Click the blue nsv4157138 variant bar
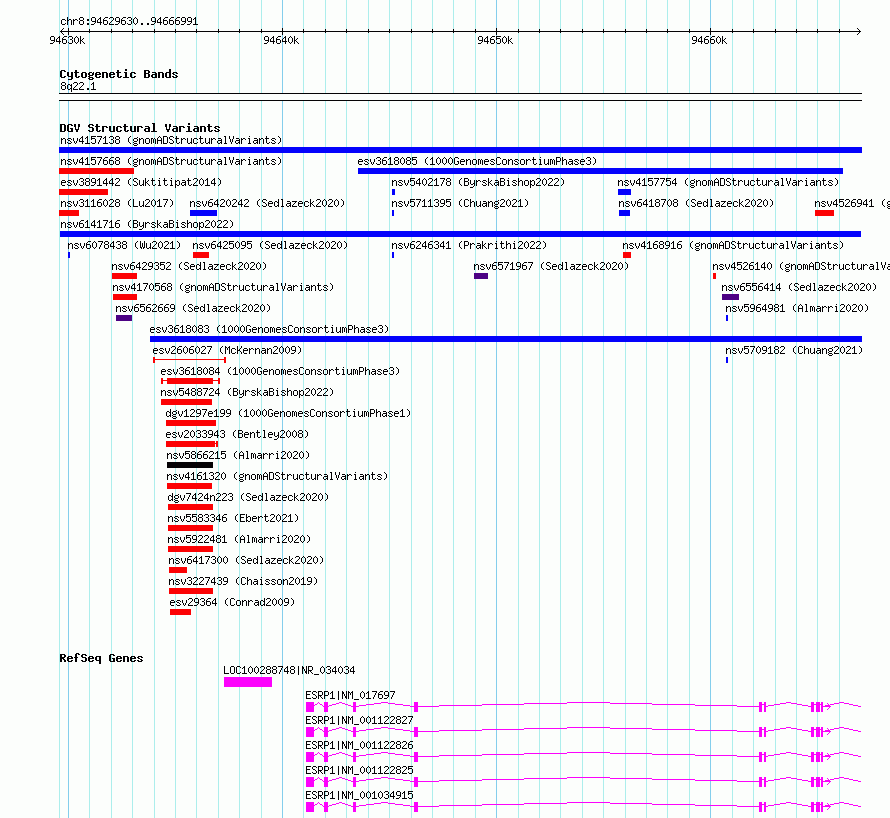Viewport: 890px width, 818px height. (x=460, y=150)
